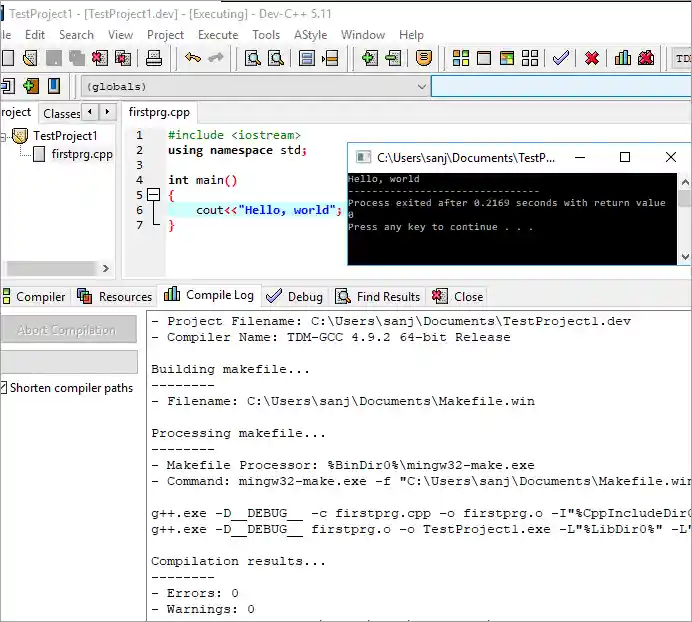
Task: Click the Compile icon with four colored squares
Action: coord(461,58)
